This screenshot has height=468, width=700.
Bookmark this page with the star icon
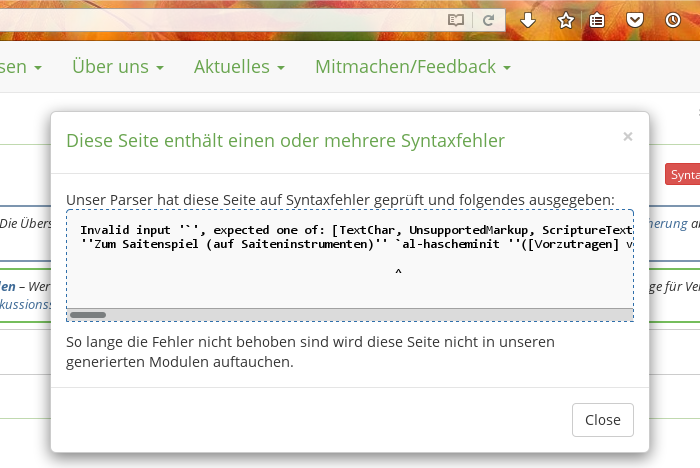(x=565, y=20)
